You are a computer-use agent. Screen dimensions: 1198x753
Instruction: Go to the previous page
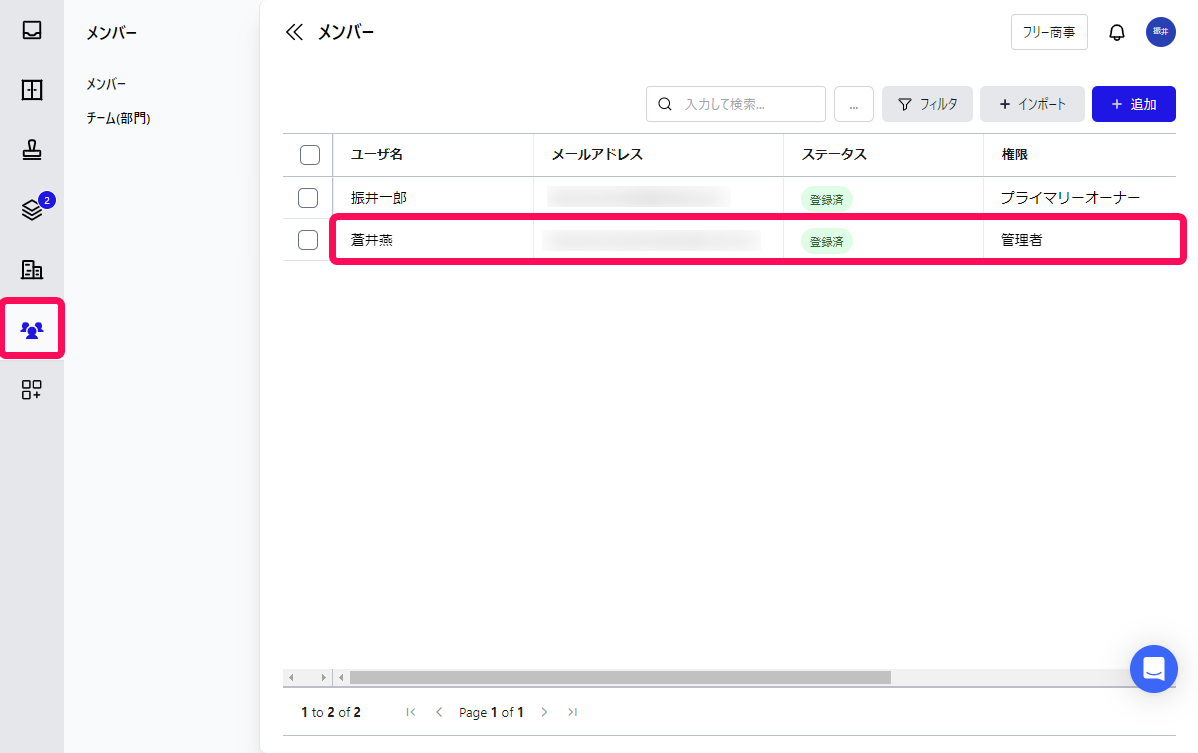click(439, 712)
